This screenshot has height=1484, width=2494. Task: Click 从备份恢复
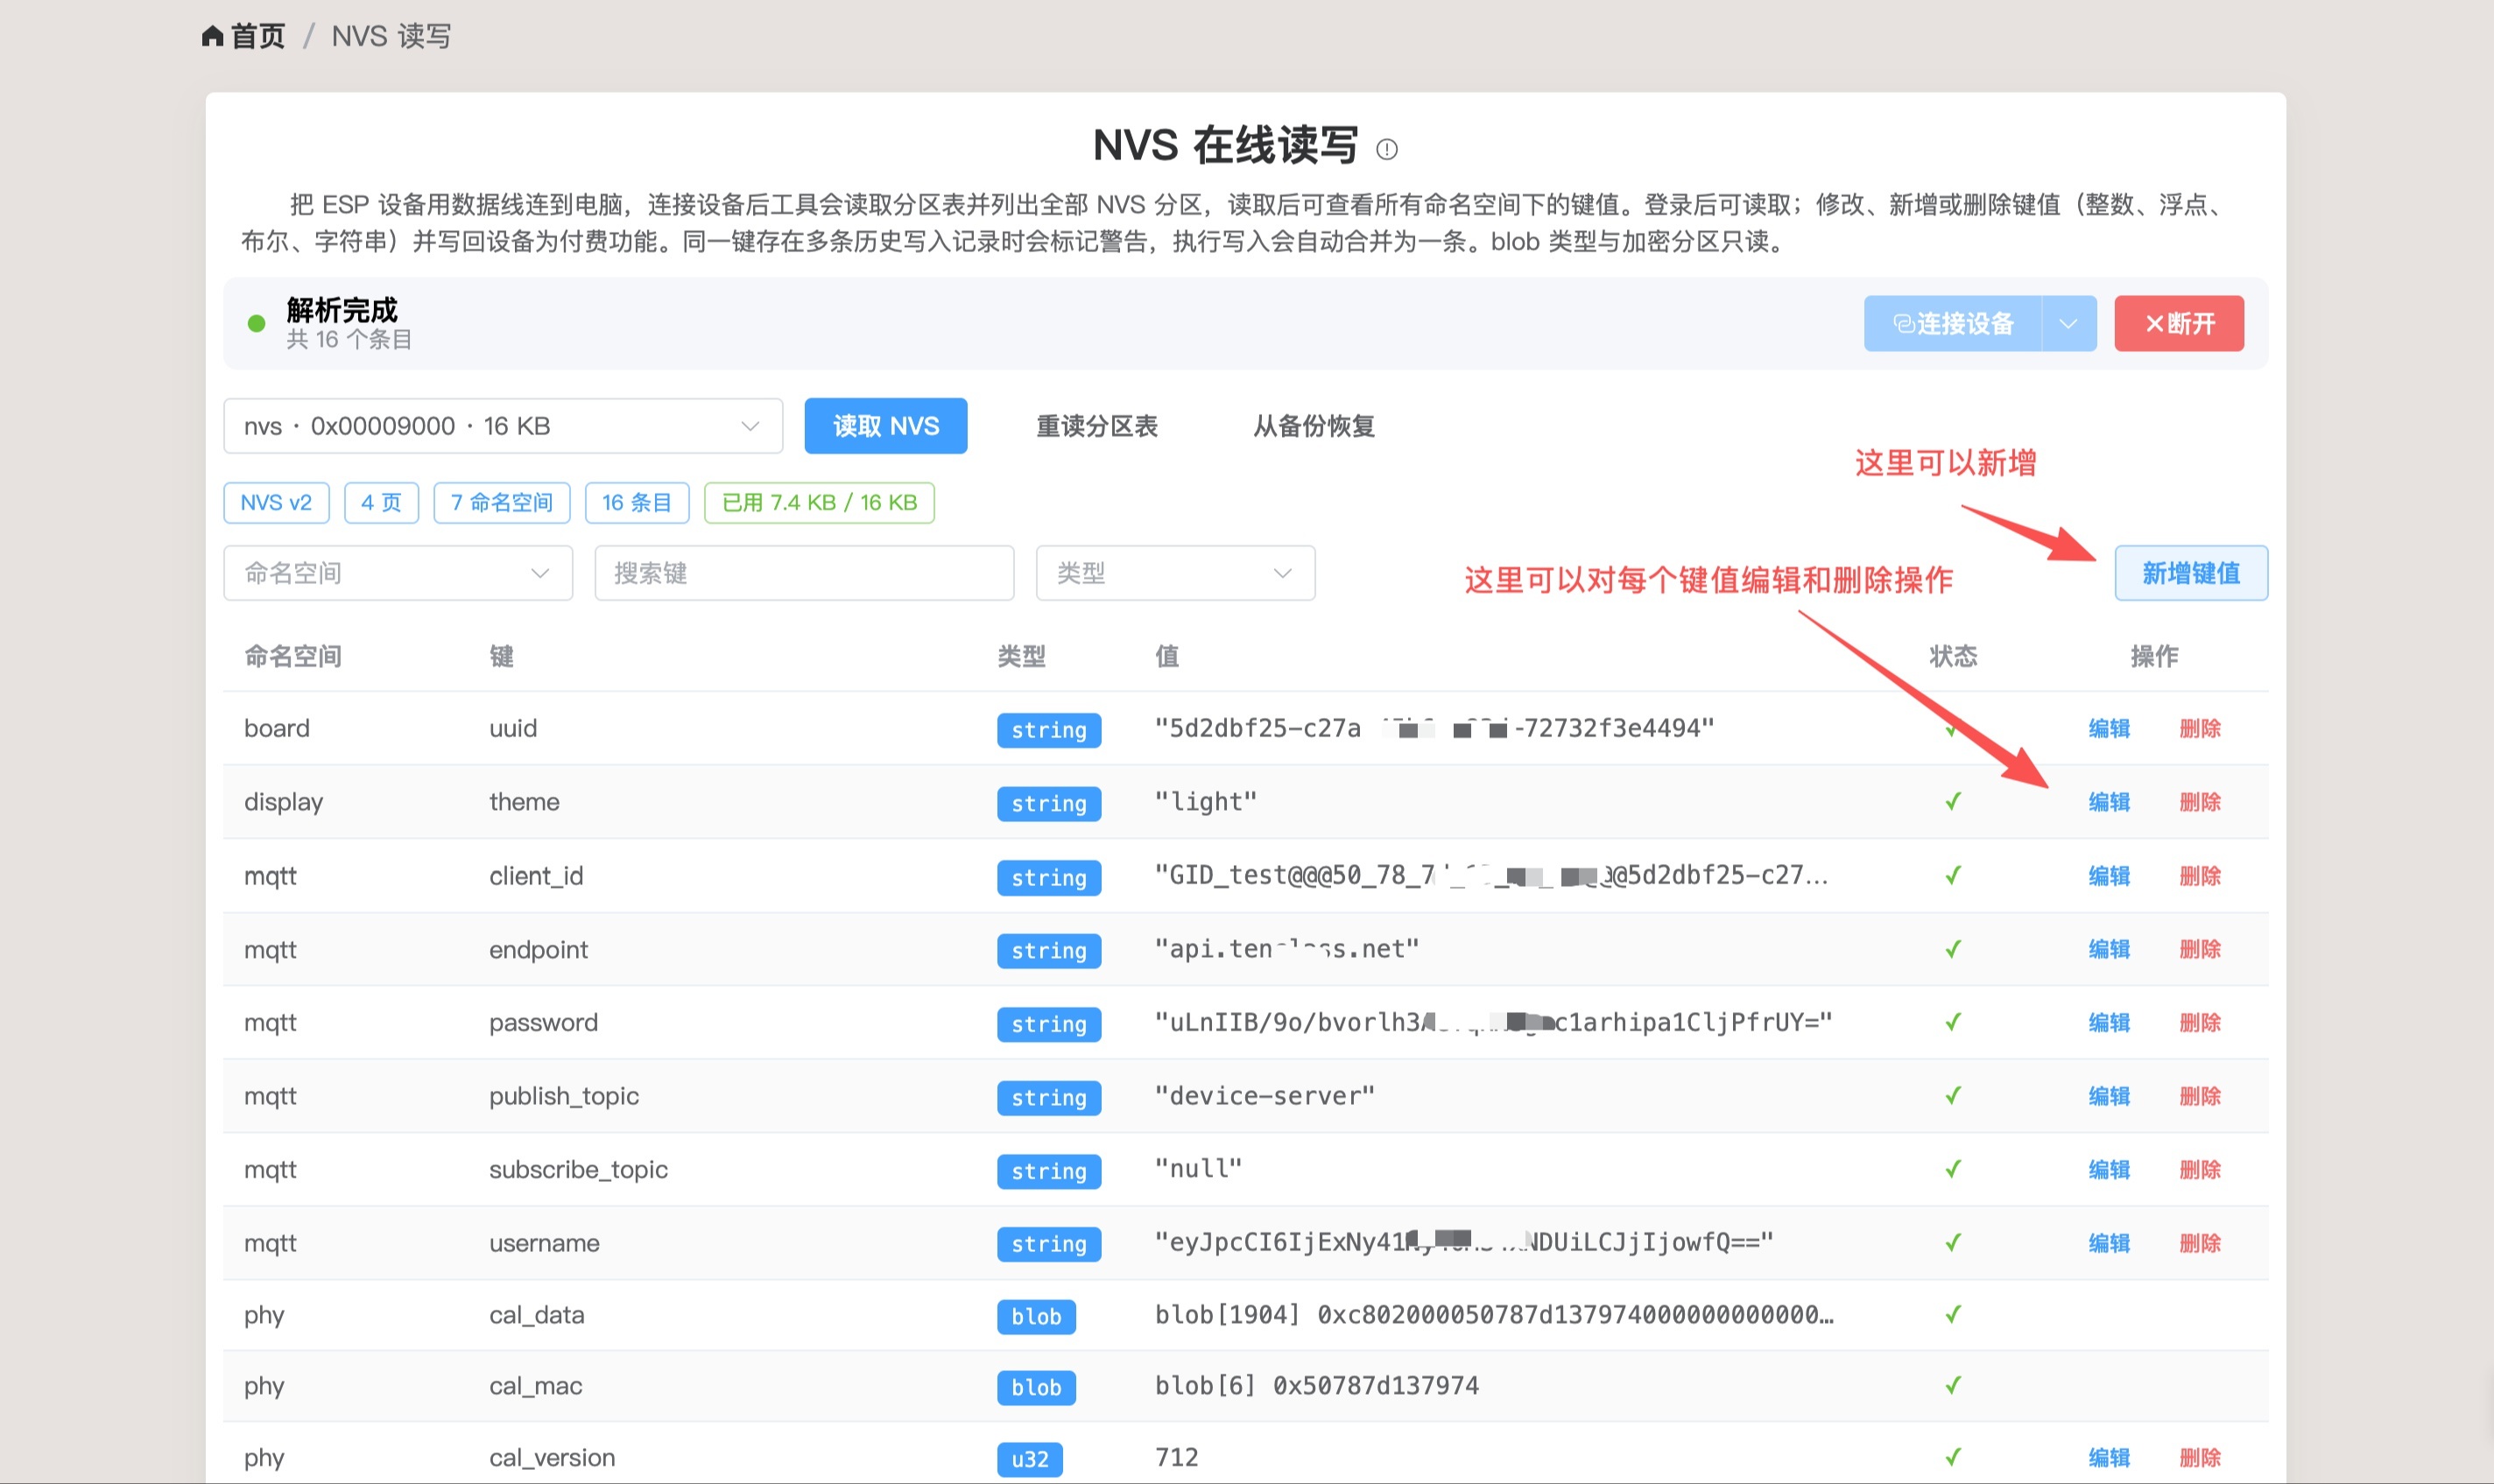coord(1314,426)
